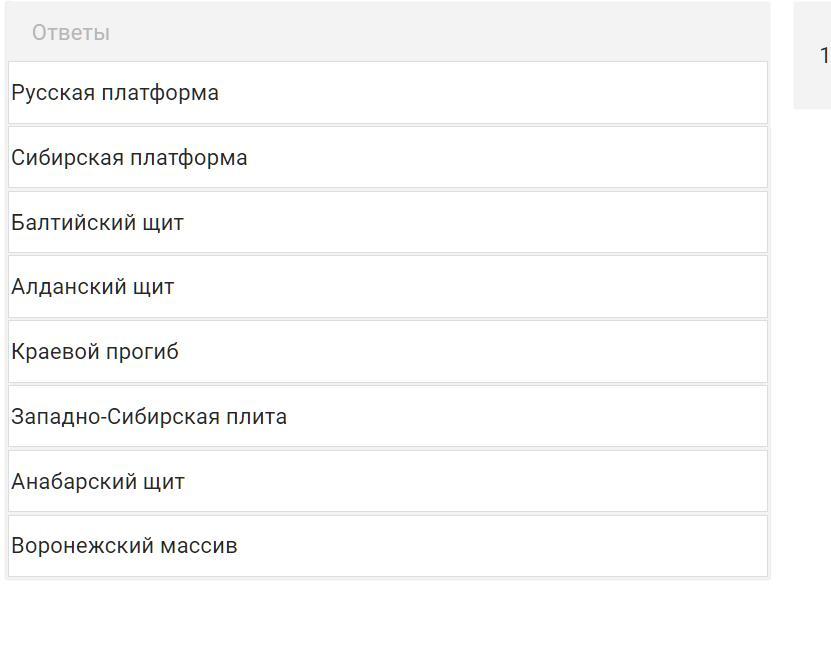831x652 pixels.
Task: Choose Западно-Сибирская плита from answers
Action: (388, 416)
